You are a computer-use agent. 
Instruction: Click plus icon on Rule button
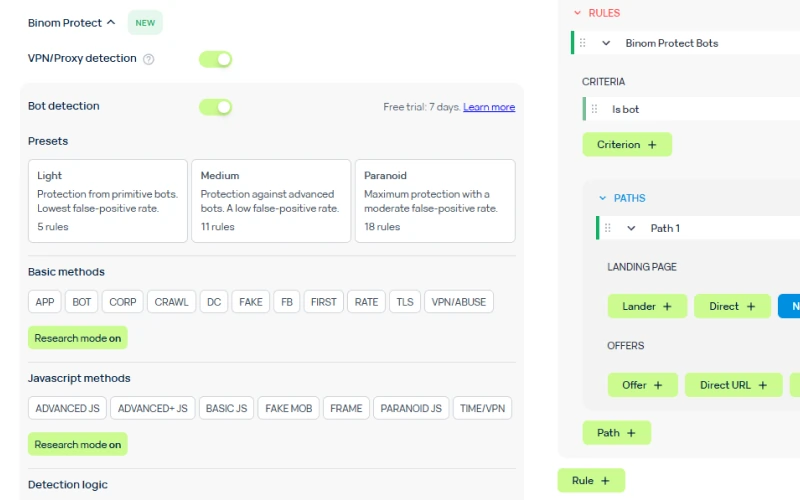click(x=605, y=481)
